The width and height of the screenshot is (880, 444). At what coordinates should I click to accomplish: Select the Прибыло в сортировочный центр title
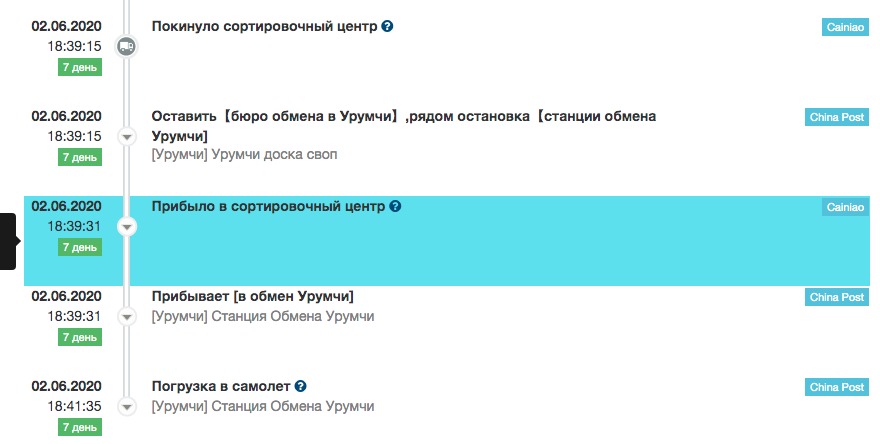pos(268,207)
